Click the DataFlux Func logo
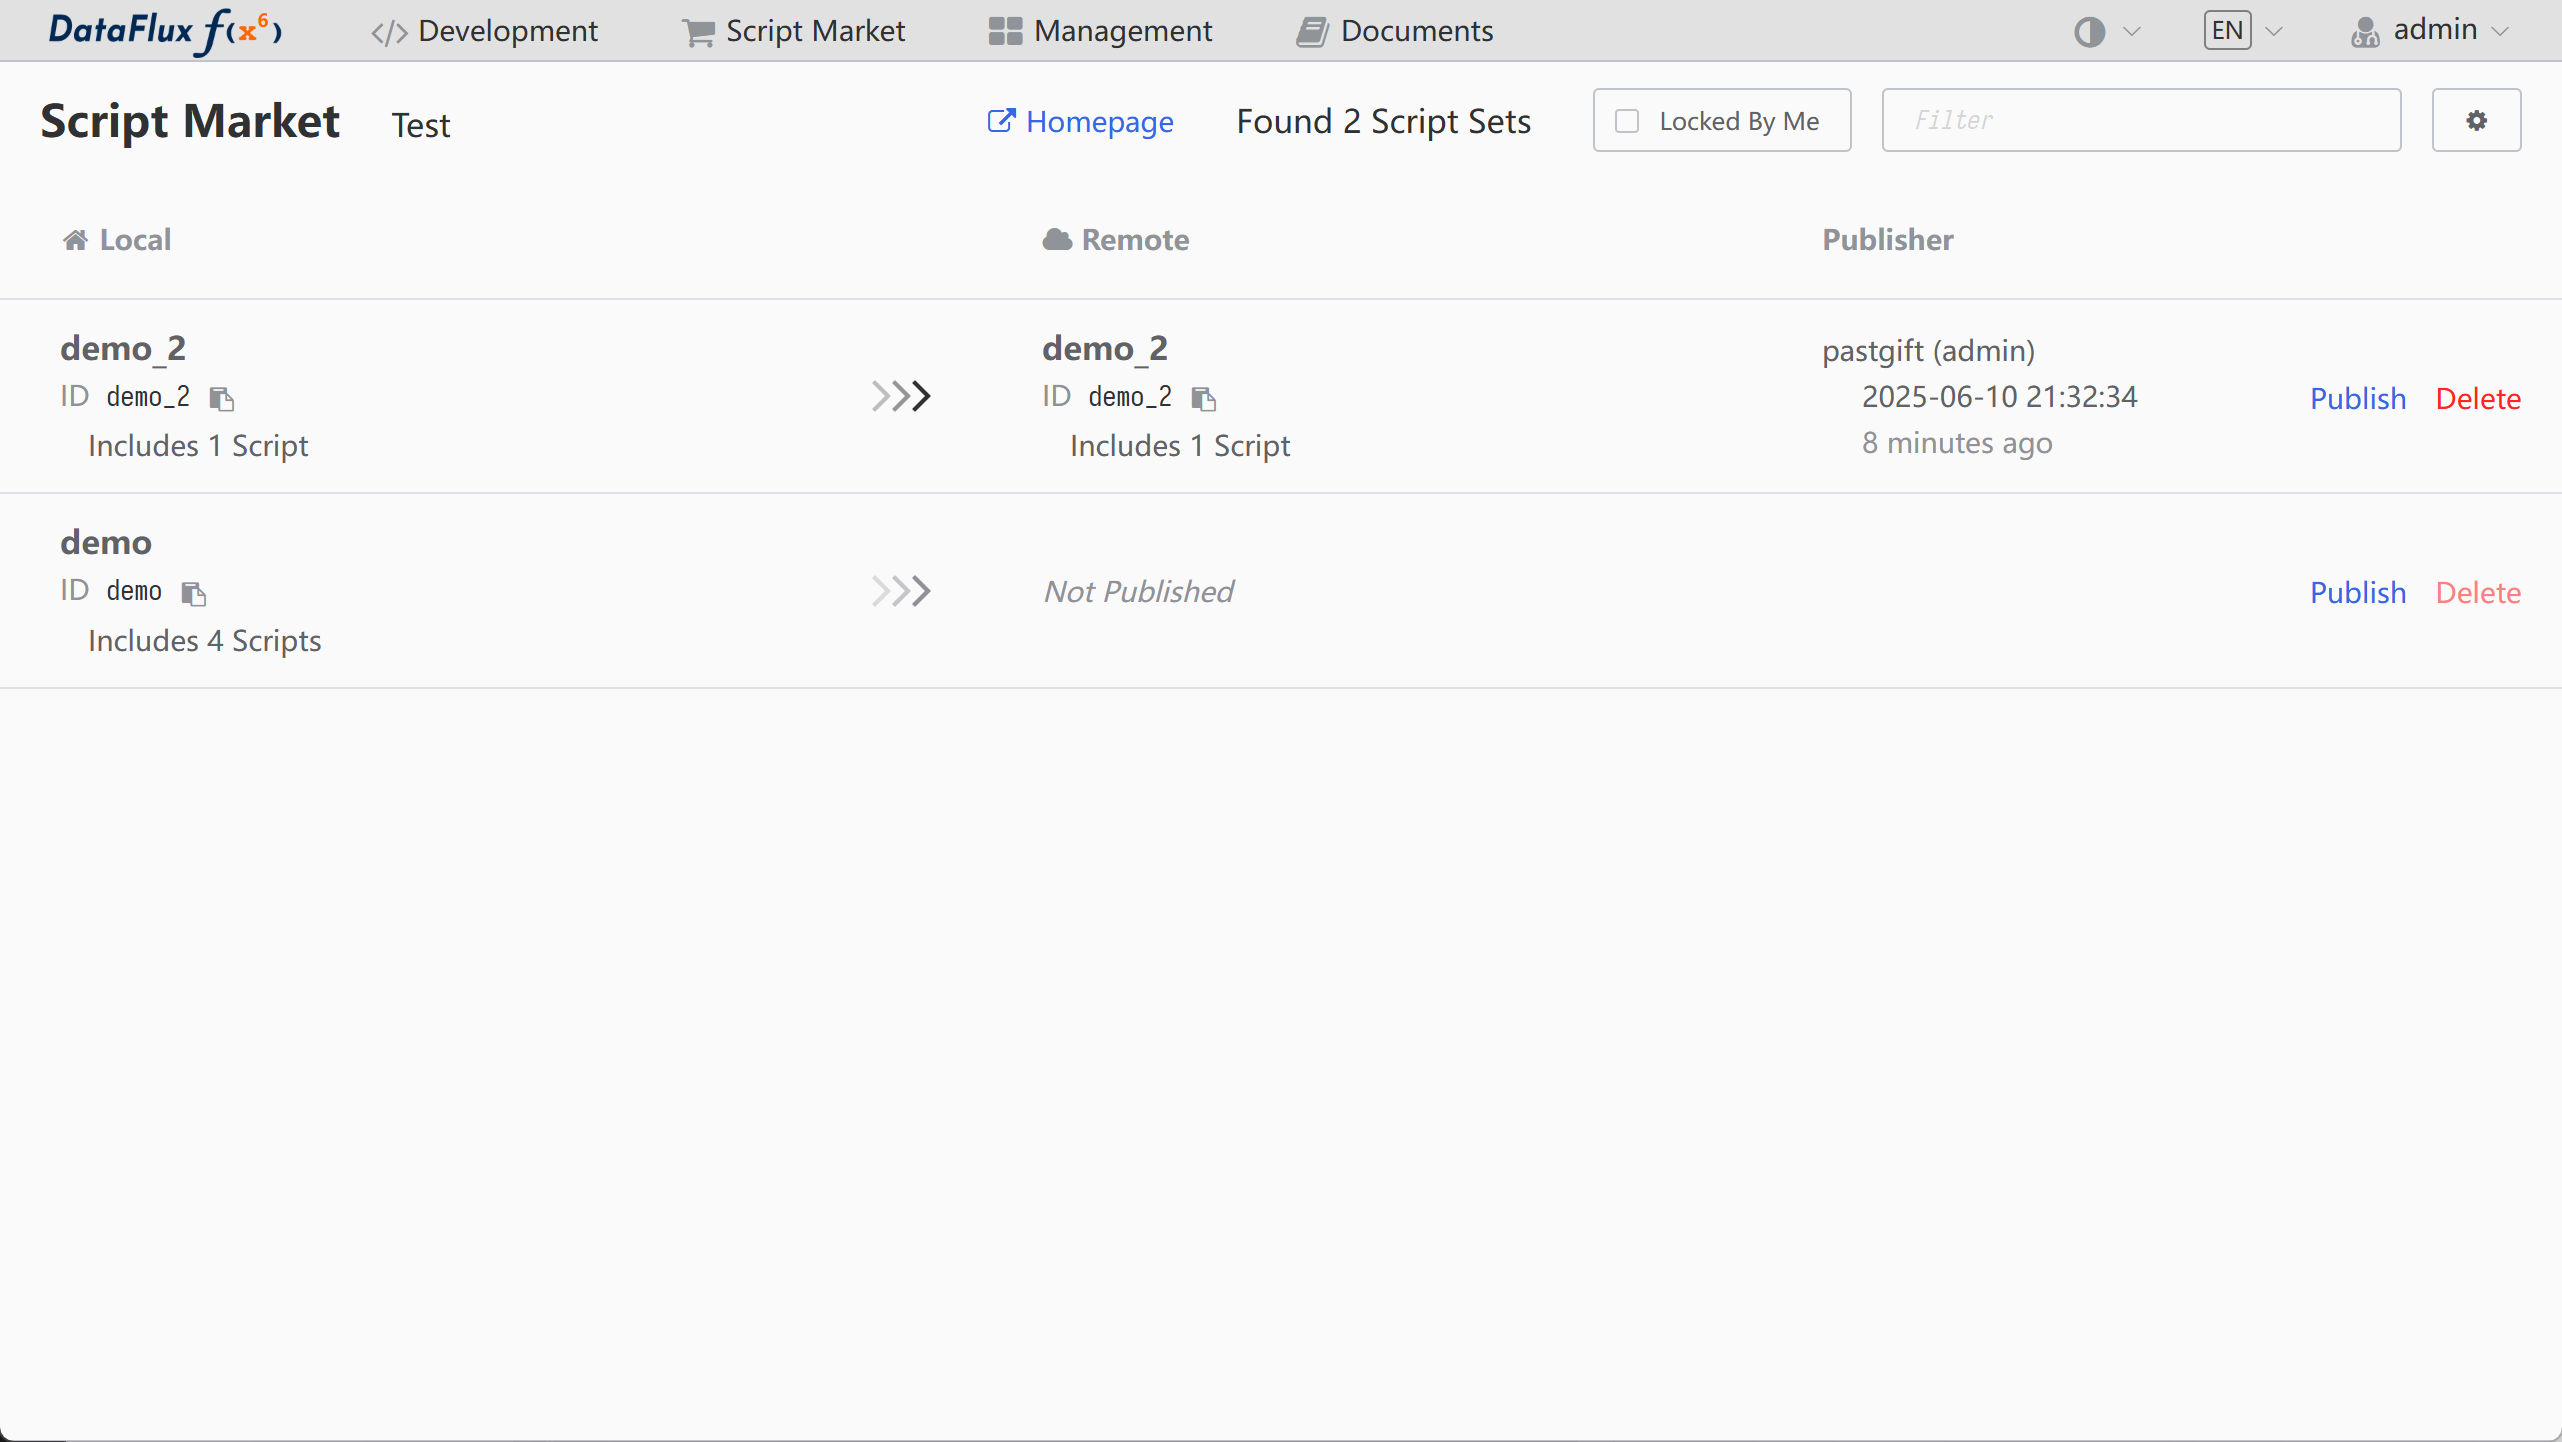This screenshot has width=2562, height=1442. pyautogui.click(x=165, y=30)
